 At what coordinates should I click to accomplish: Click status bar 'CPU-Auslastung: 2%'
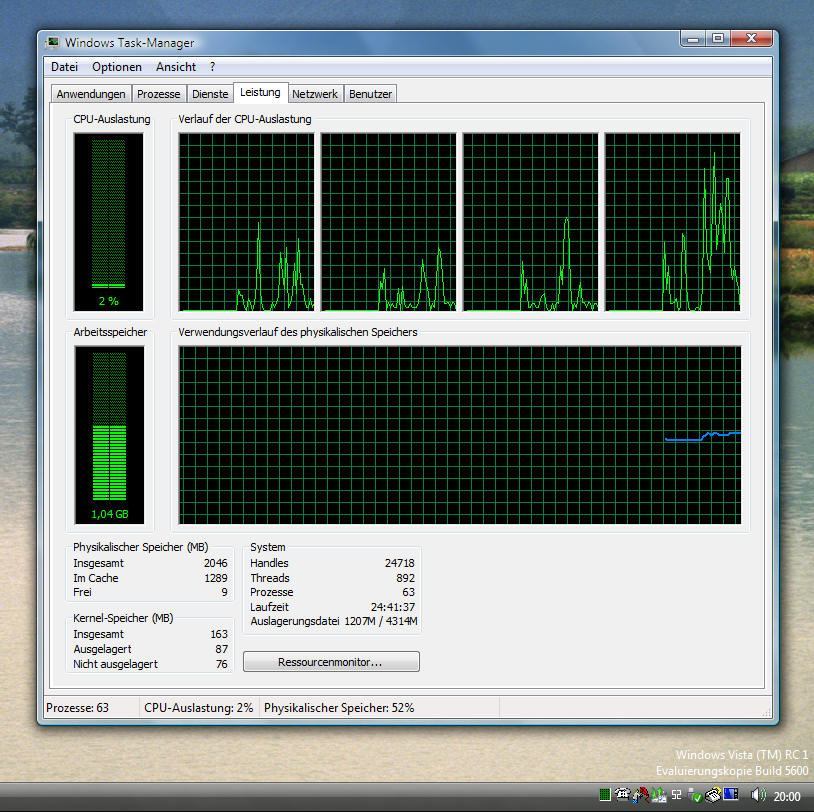198,708
